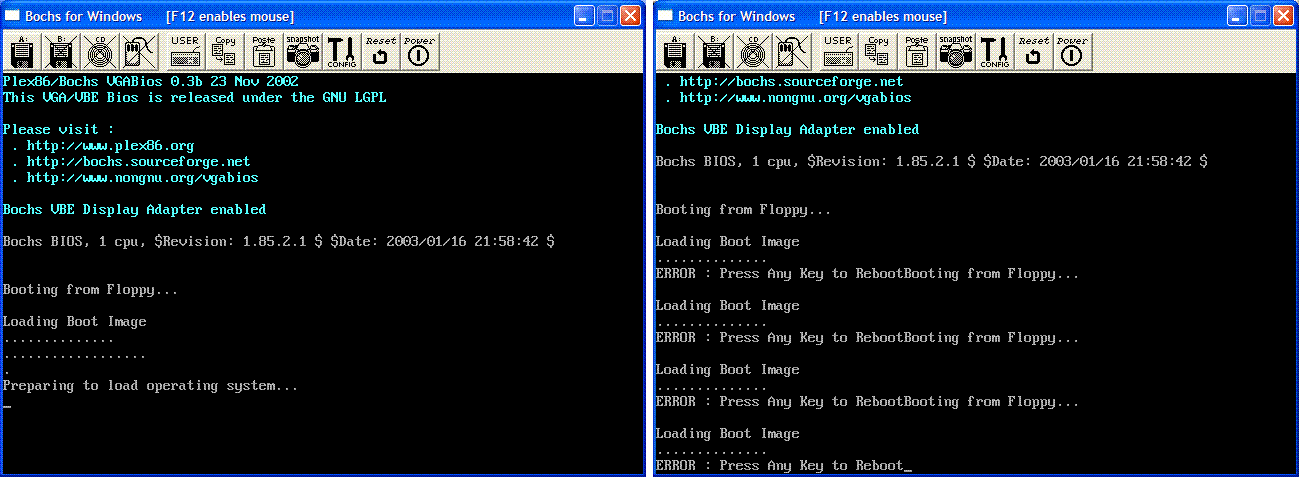This screenshot has height=481, width=1302.
Task: Click left window title bar text 'Bochs for Windows'
Action: pyautogui.click(x=84, y=16)
